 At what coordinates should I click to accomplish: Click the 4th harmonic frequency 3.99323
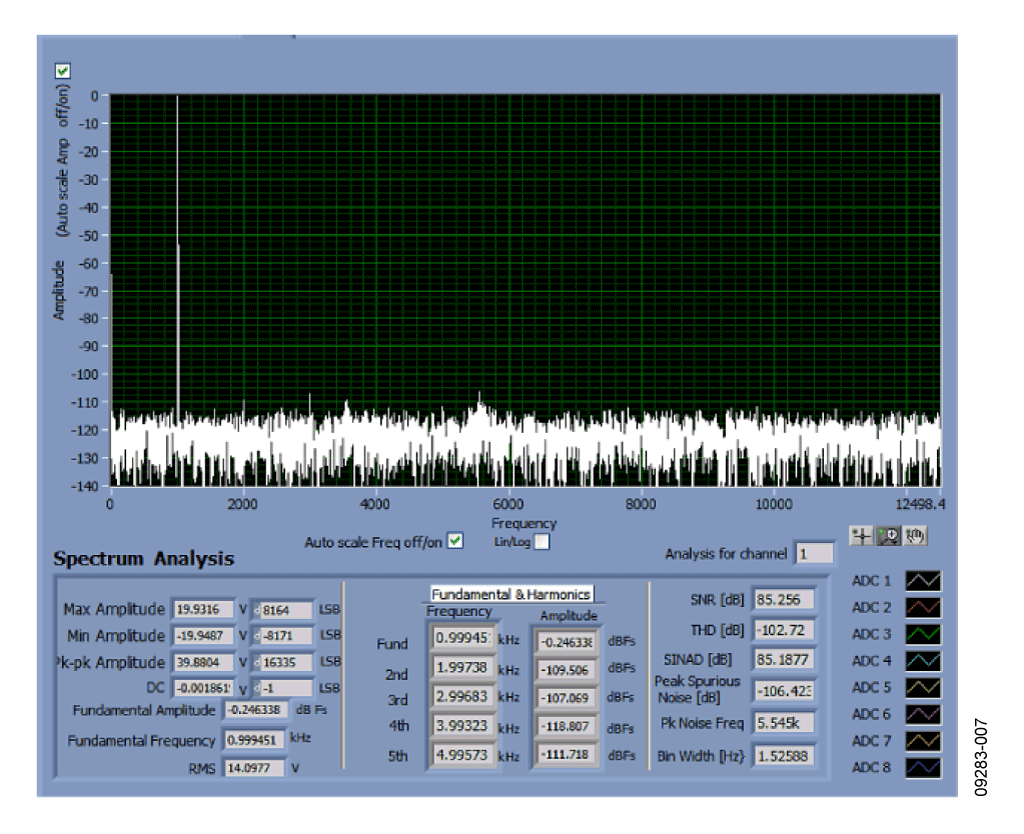coord(462,726)
